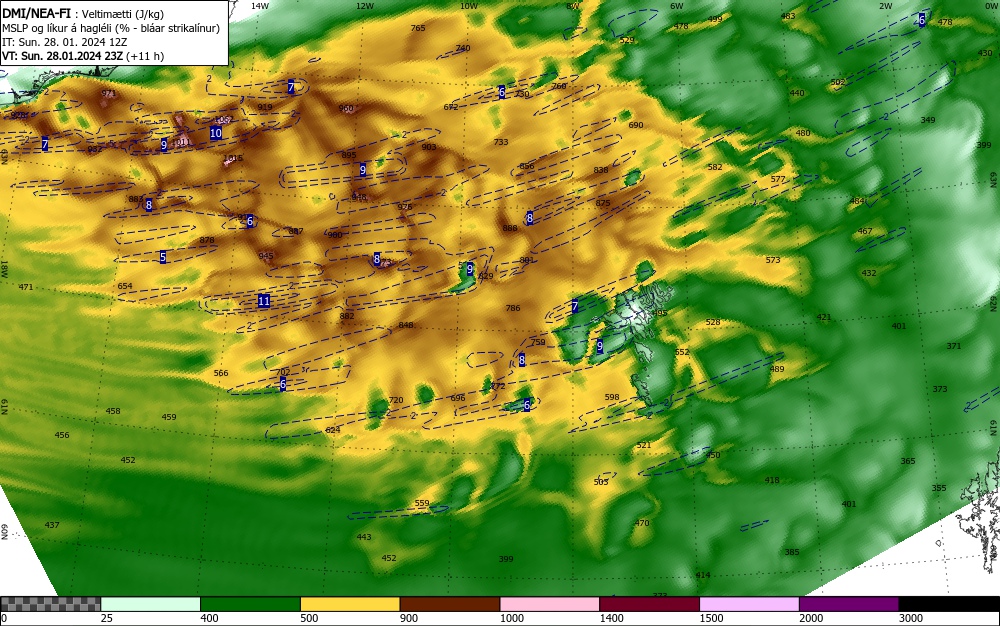Select the 'IT: Sun. 28. 01. 2024 12Z' line
This screenshot has width=1000, height=626.
pos(64,42)
